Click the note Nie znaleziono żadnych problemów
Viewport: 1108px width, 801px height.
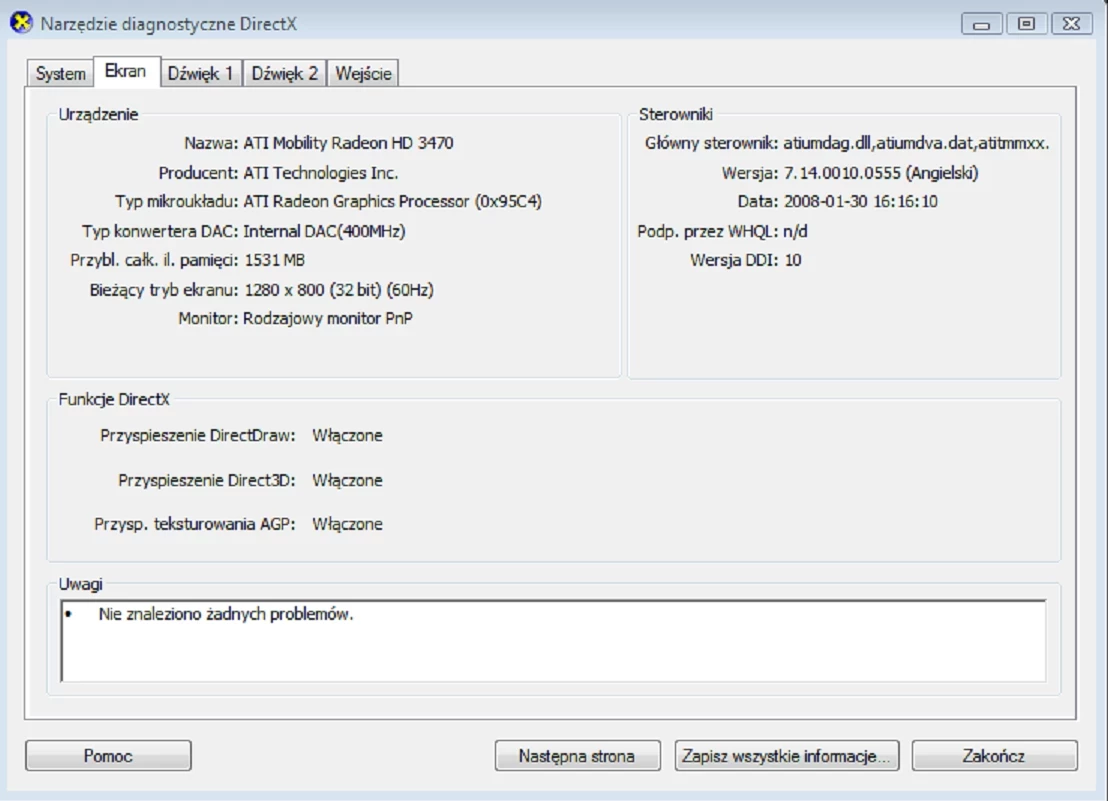(226, 614)
